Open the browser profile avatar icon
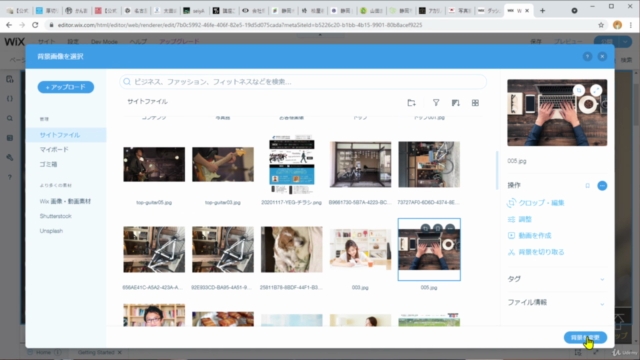Viewport: 640px width, 360px height. (617, 25)
